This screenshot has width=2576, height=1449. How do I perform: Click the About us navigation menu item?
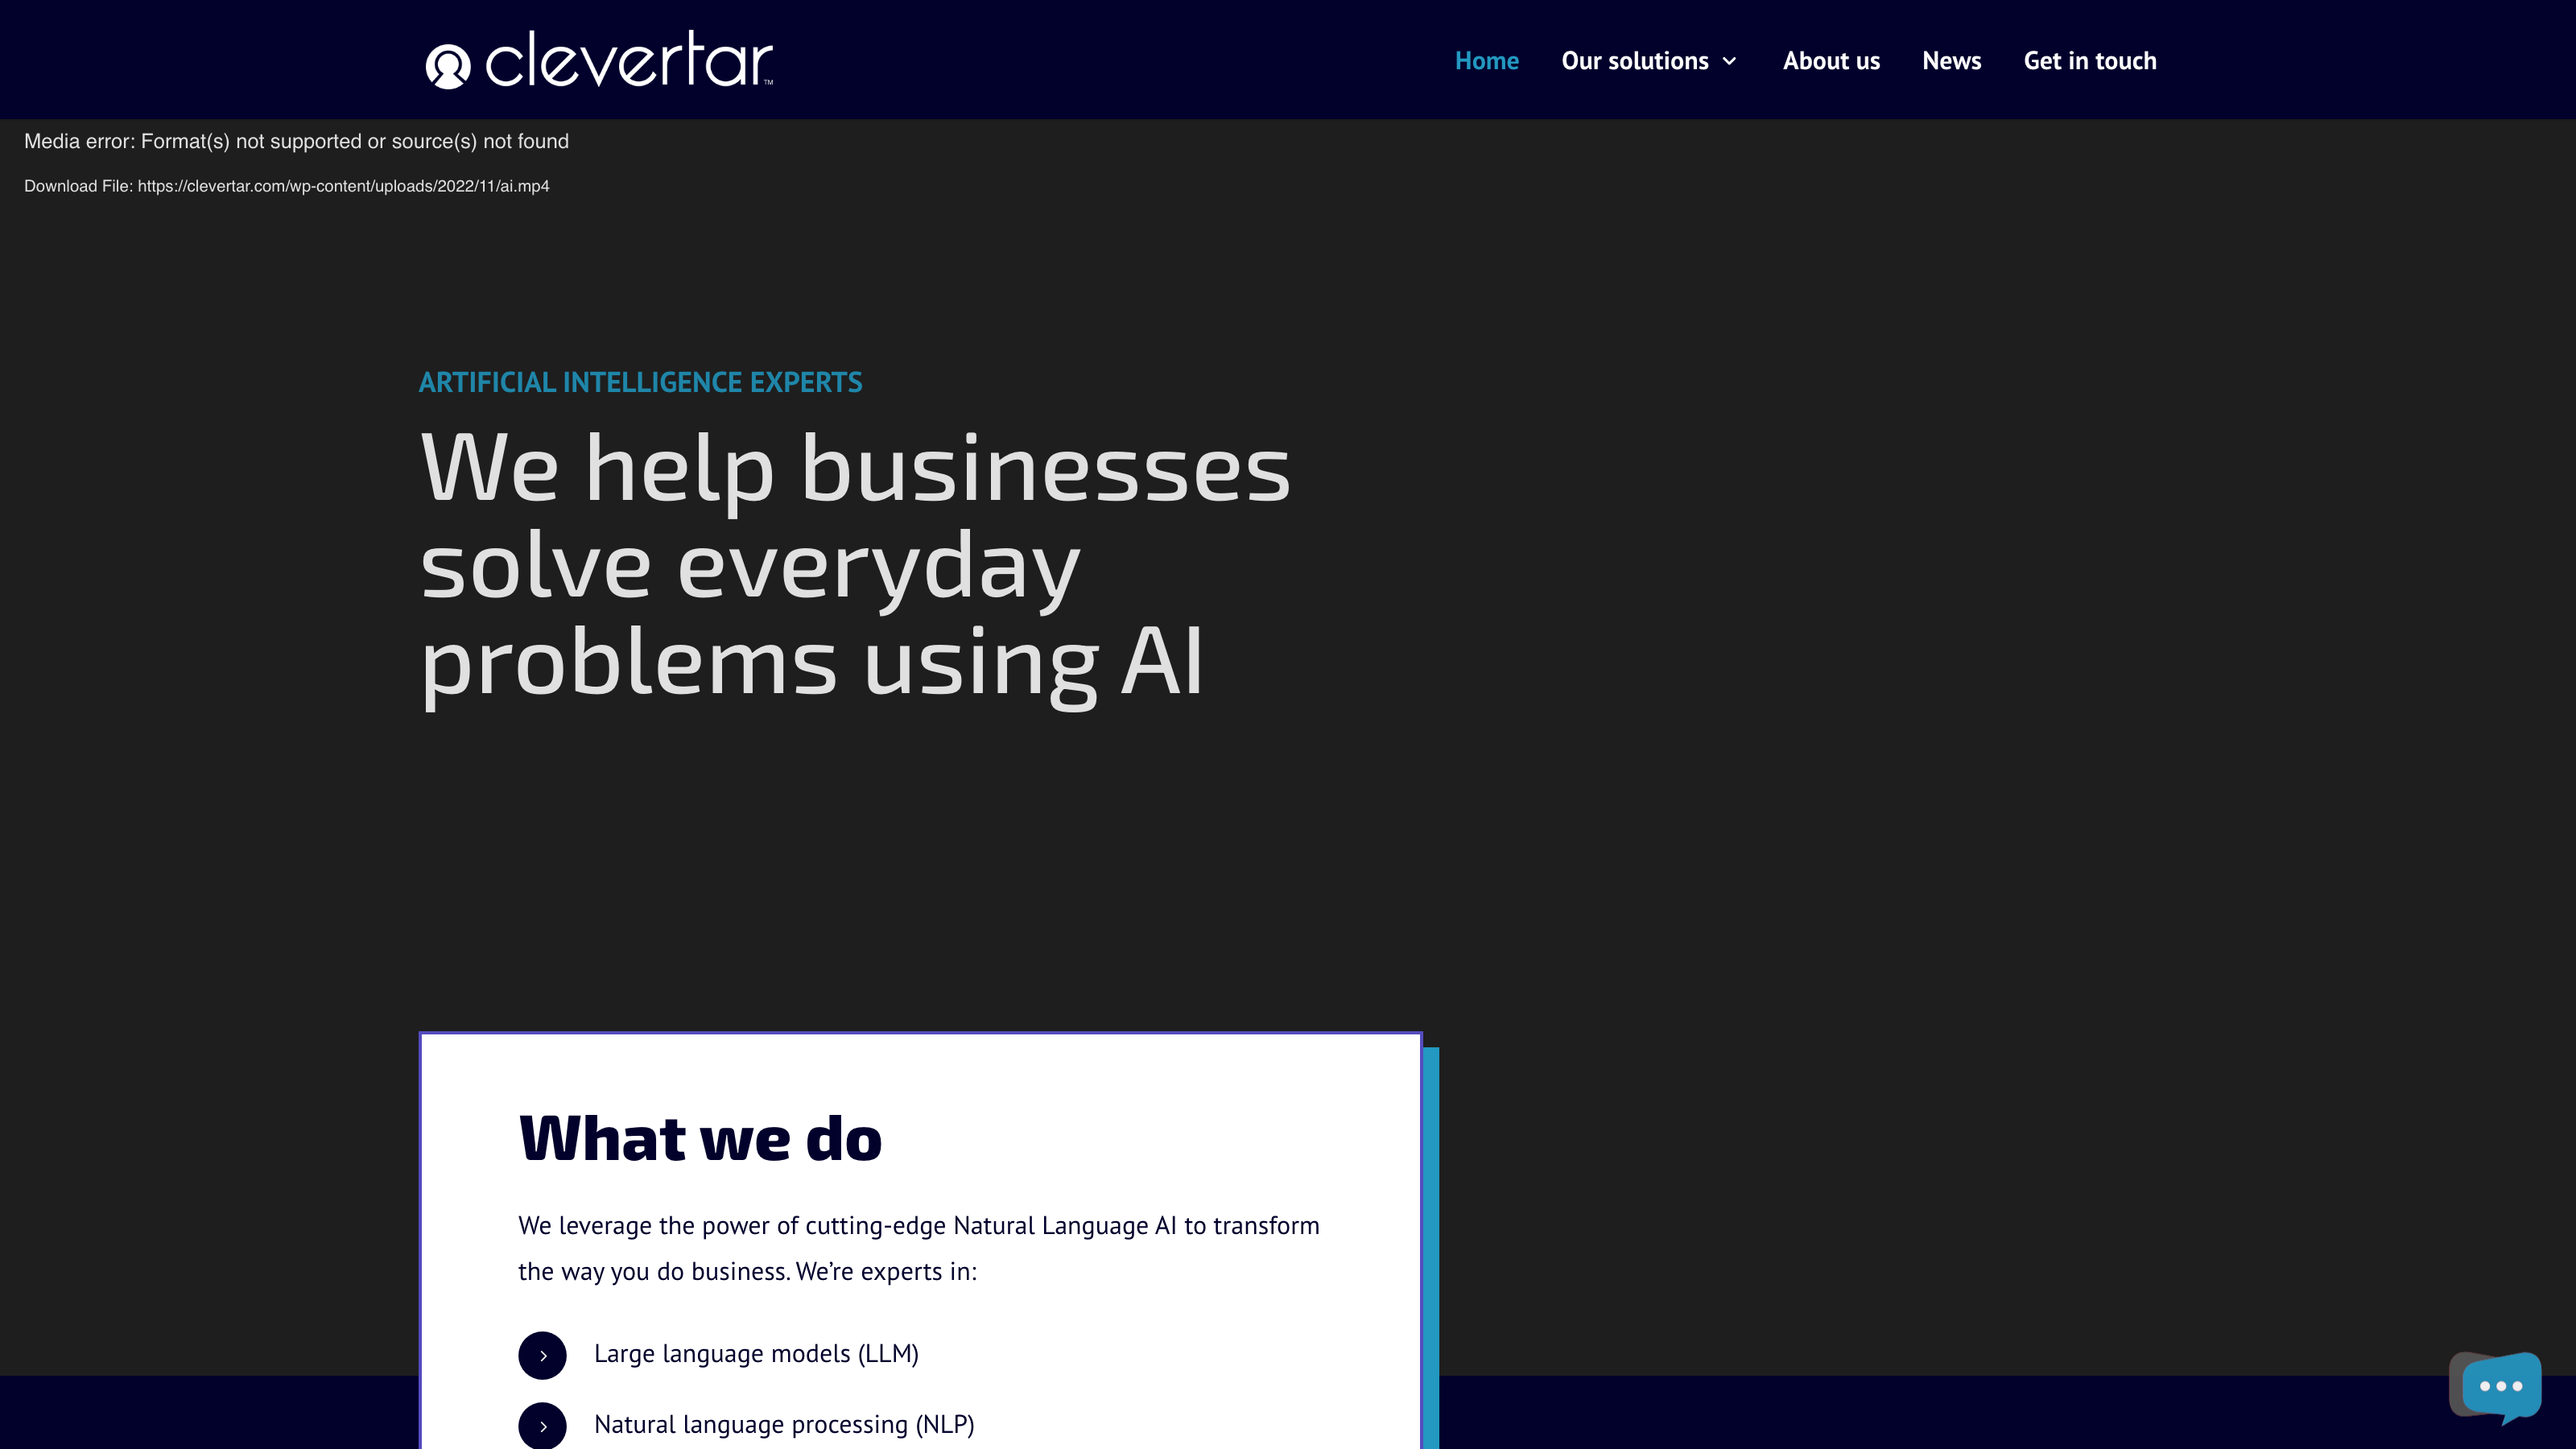1831,60
